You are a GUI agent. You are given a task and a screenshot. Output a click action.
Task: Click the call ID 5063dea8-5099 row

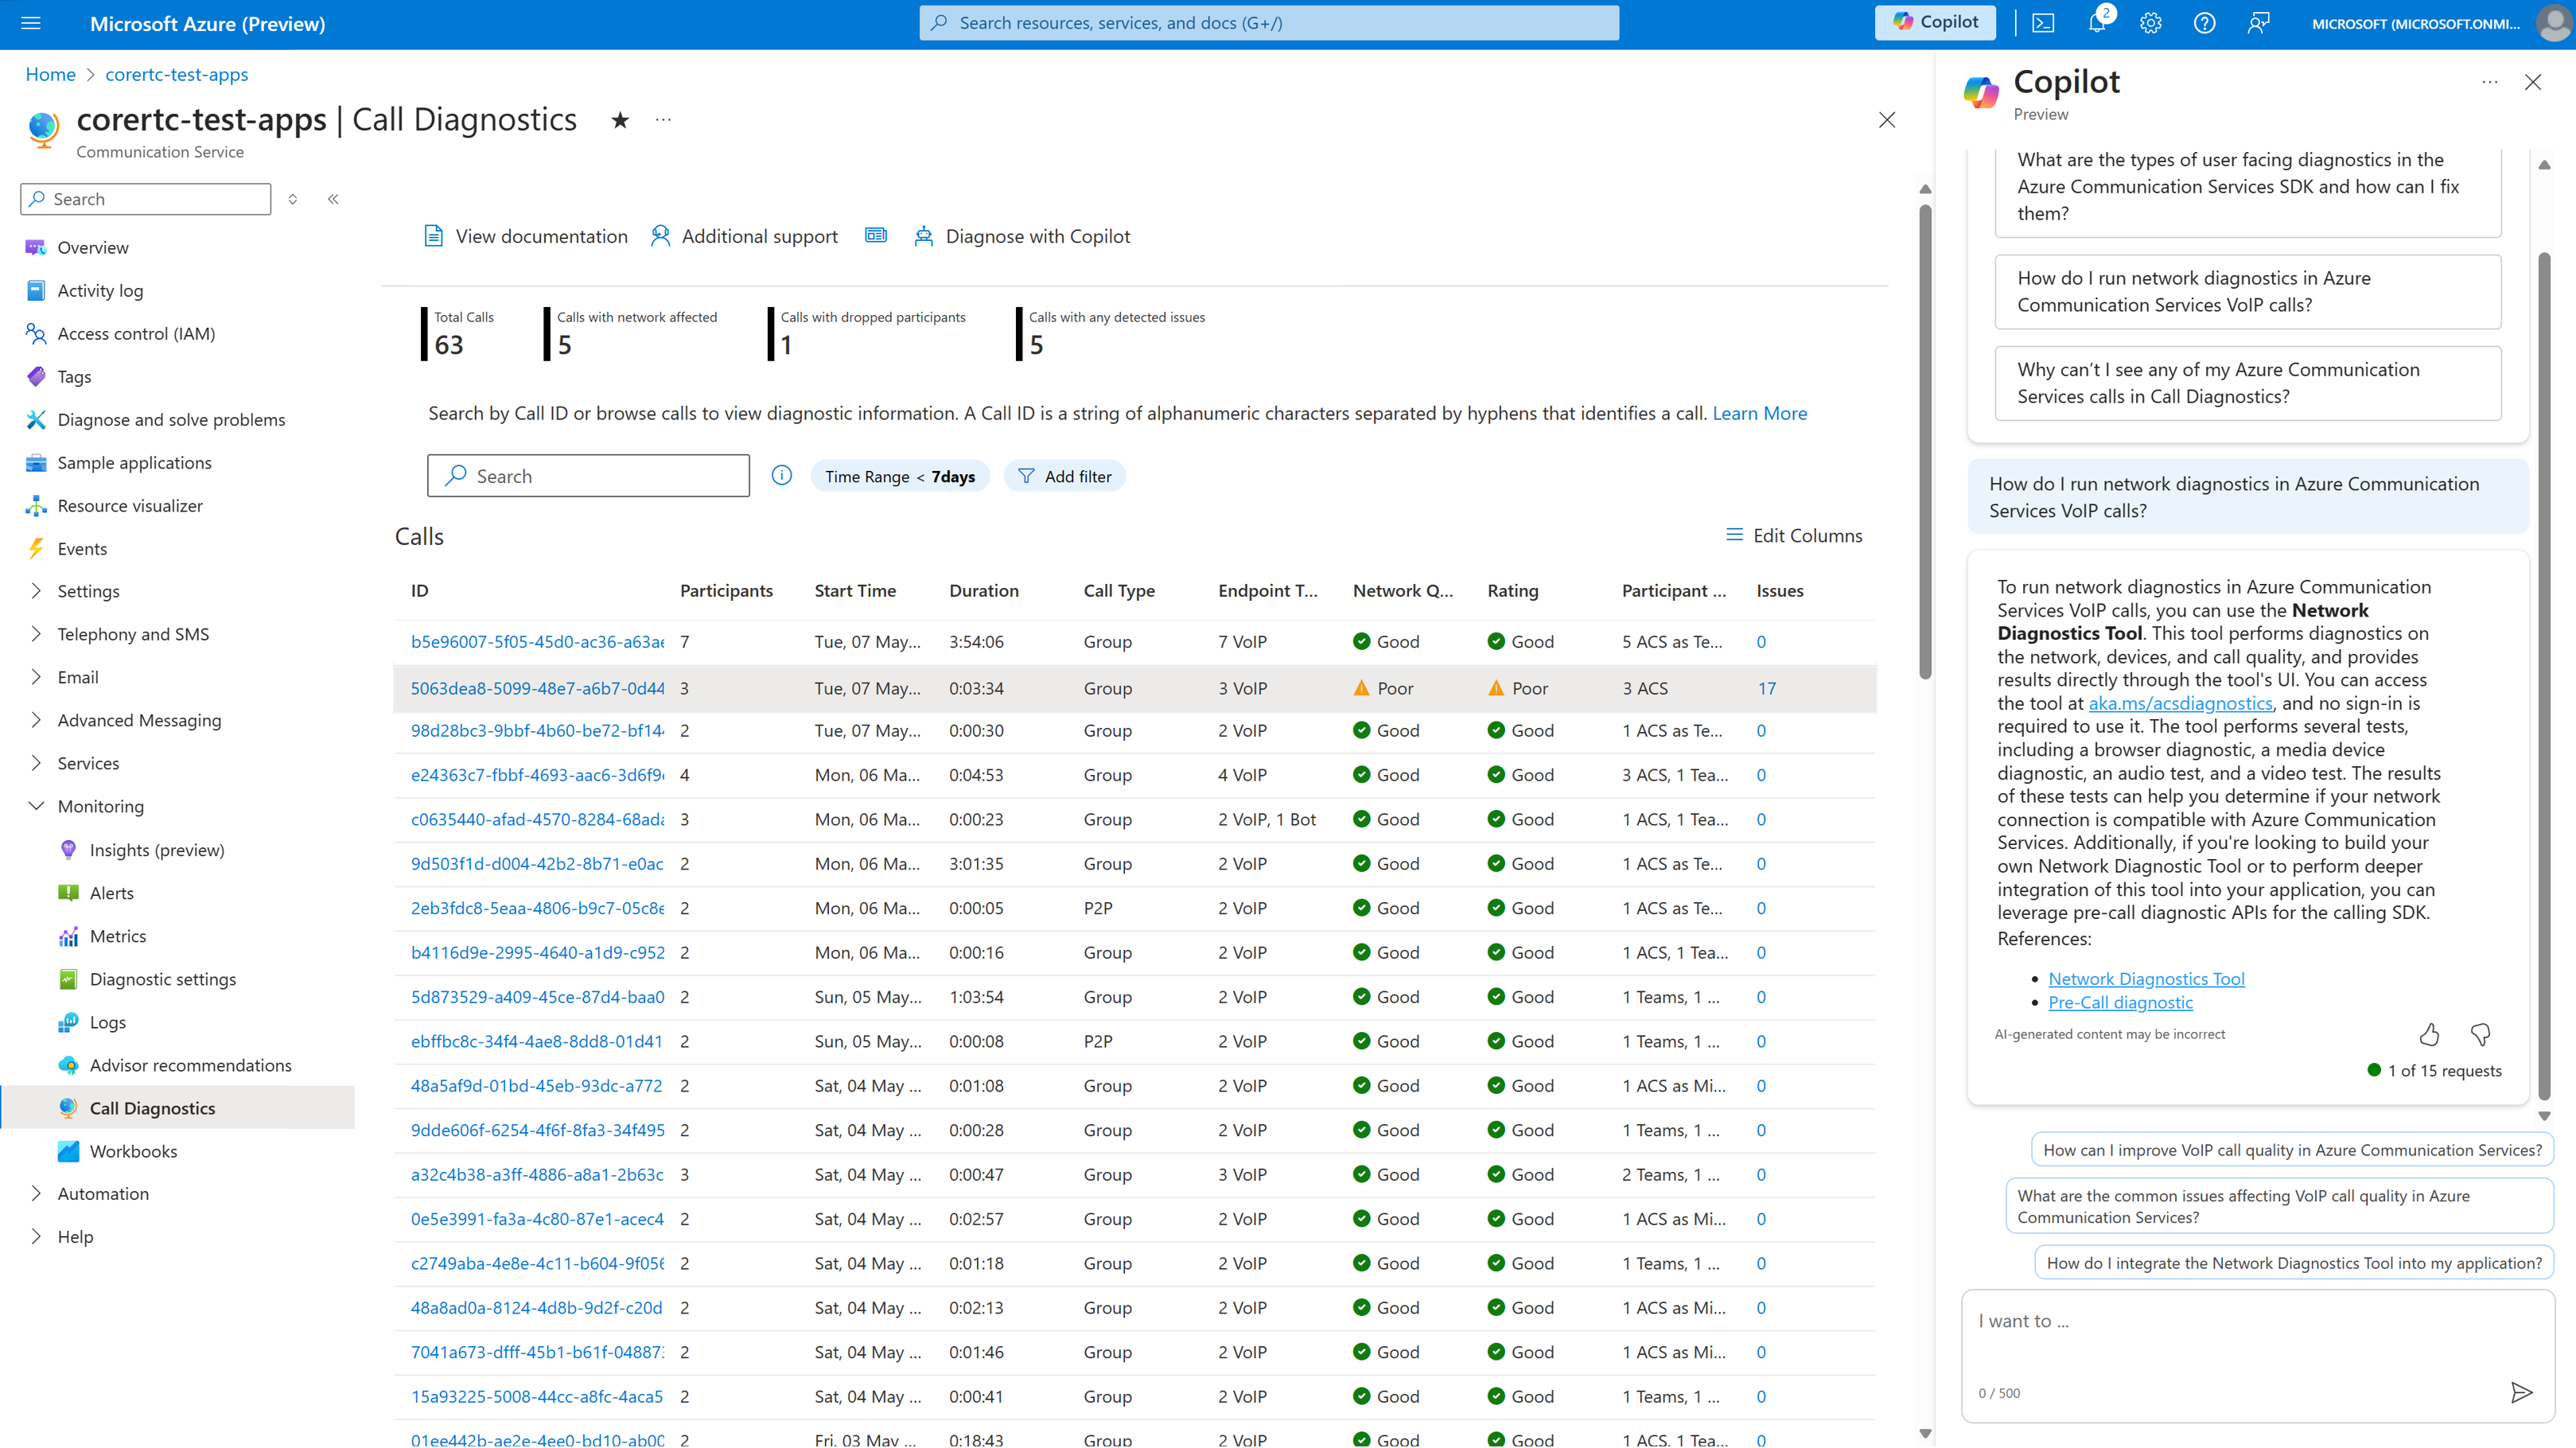(536, 687)
